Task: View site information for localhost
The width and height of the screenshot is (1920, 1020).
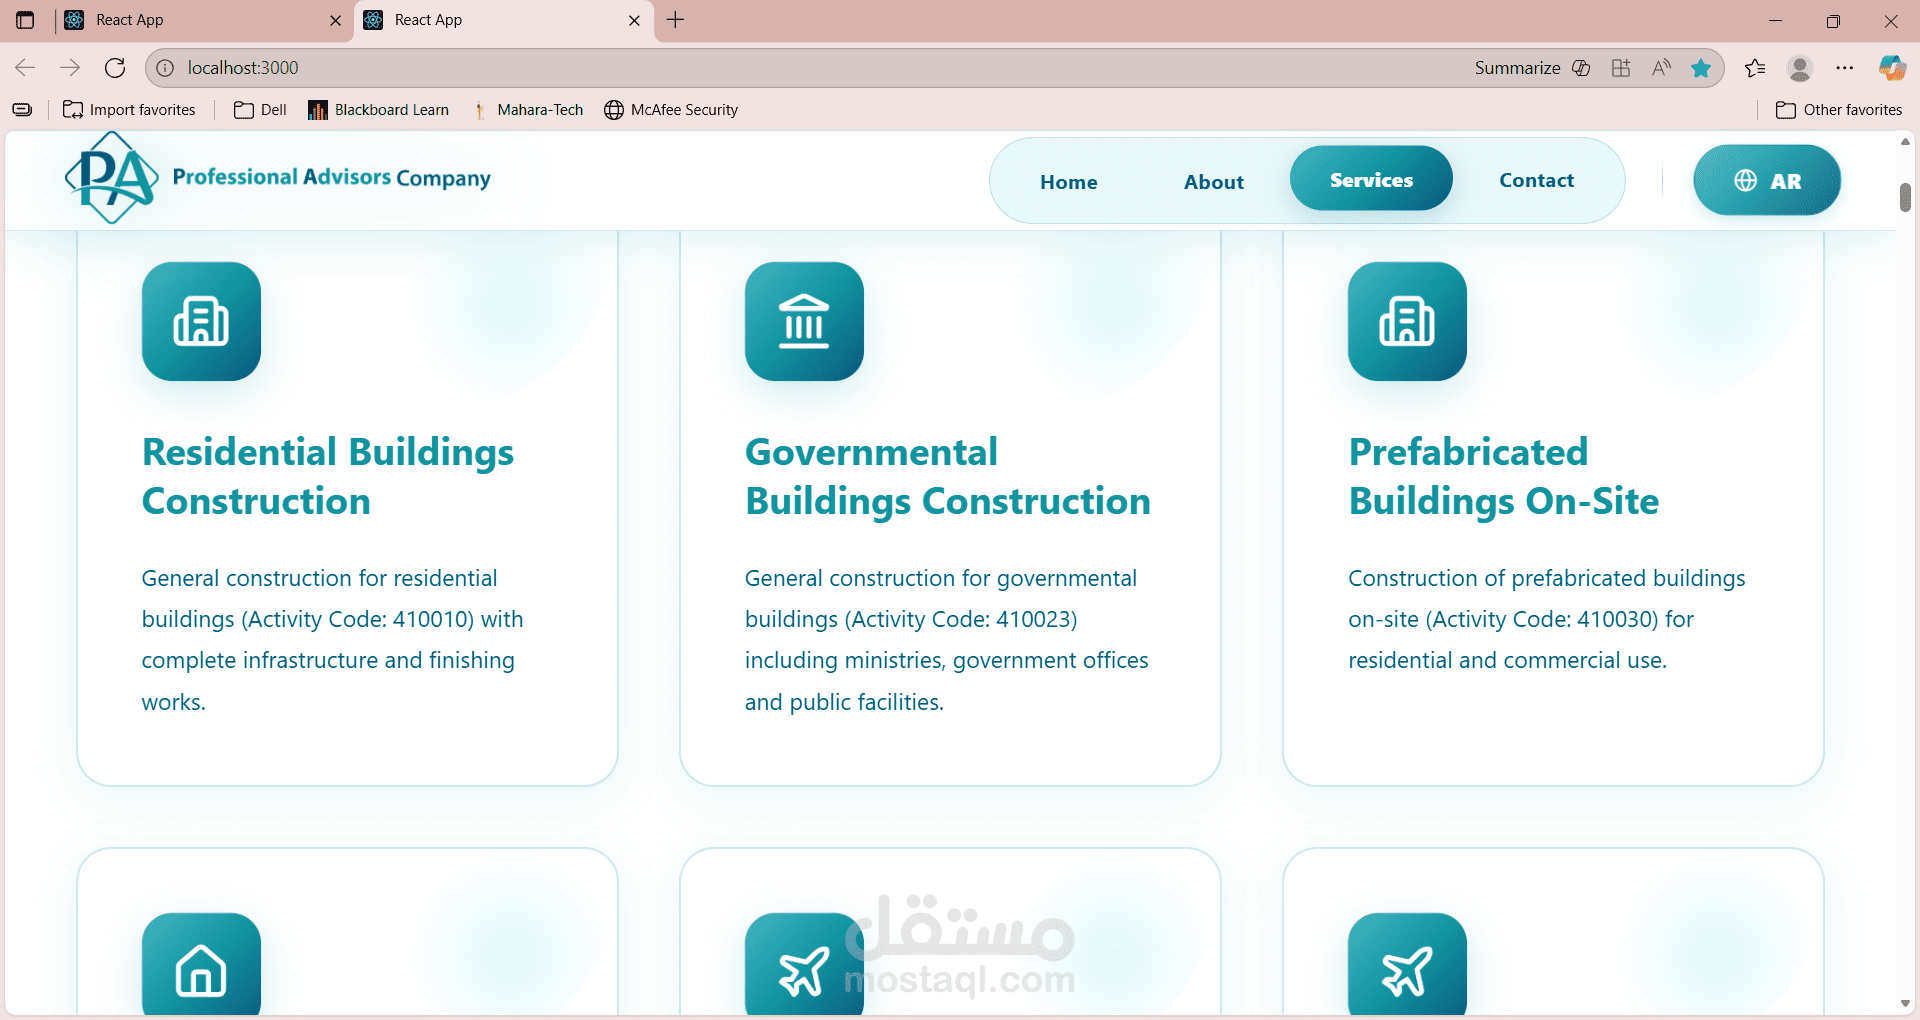Action: point(165,68)
